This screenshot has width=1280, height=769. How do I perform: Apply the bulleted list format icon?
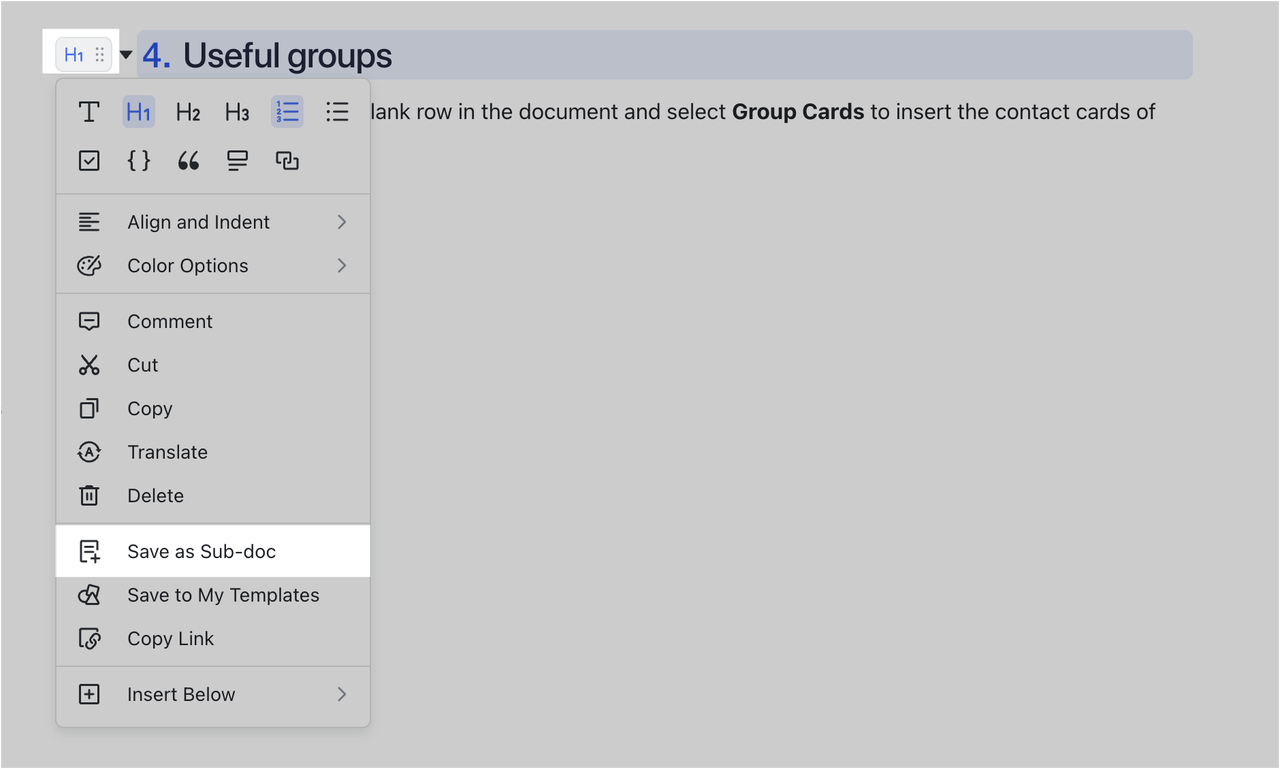(337, 112)
